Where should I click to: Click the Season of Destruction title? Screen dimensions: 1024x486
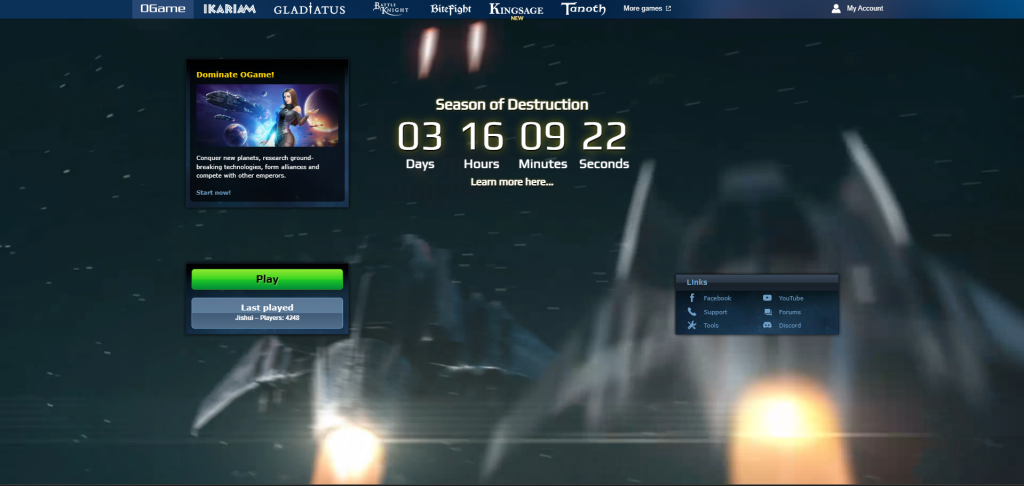pos(512,105)
